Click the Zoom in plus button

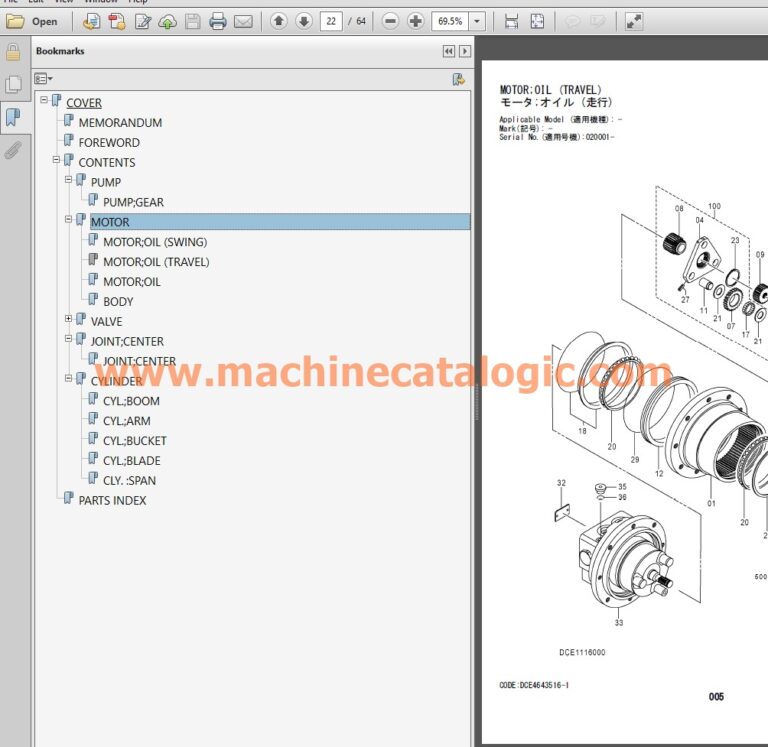click(416, 21)
